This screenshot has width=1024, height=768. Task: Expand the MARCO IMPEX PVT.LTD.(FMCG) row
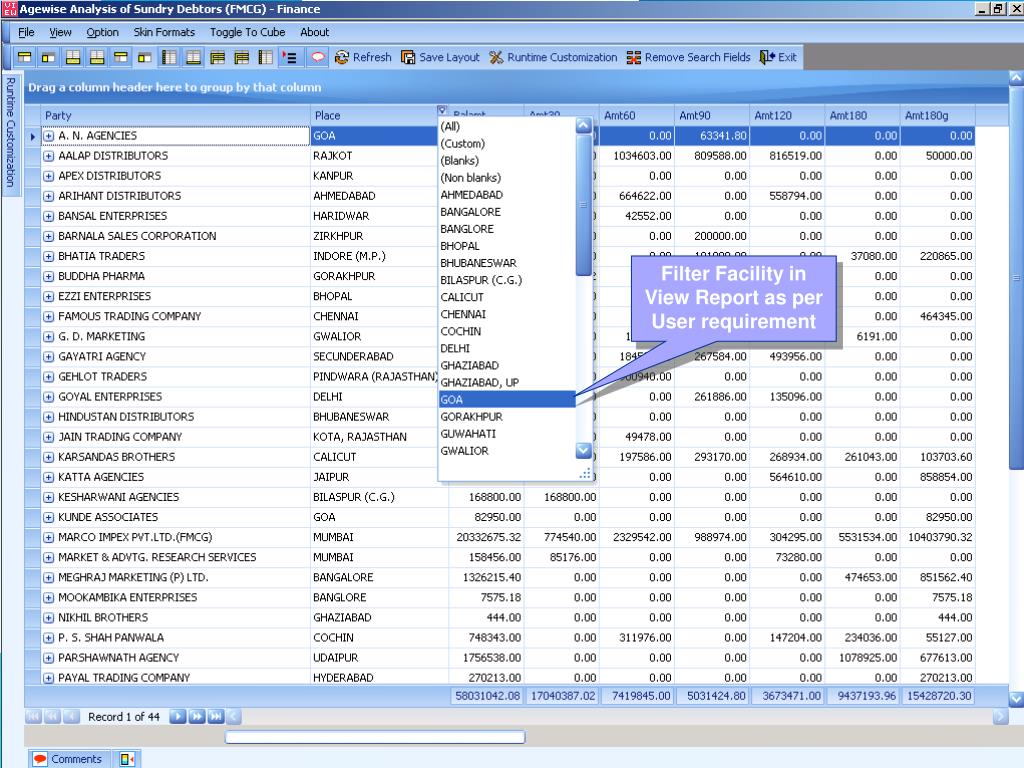click(48, 537)
